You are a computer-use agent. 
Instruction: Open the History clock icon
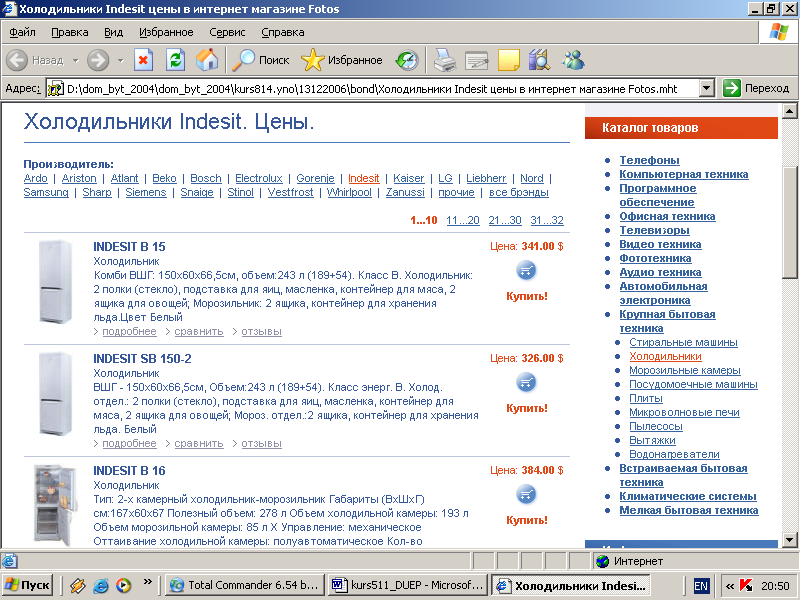click(407, 60)
